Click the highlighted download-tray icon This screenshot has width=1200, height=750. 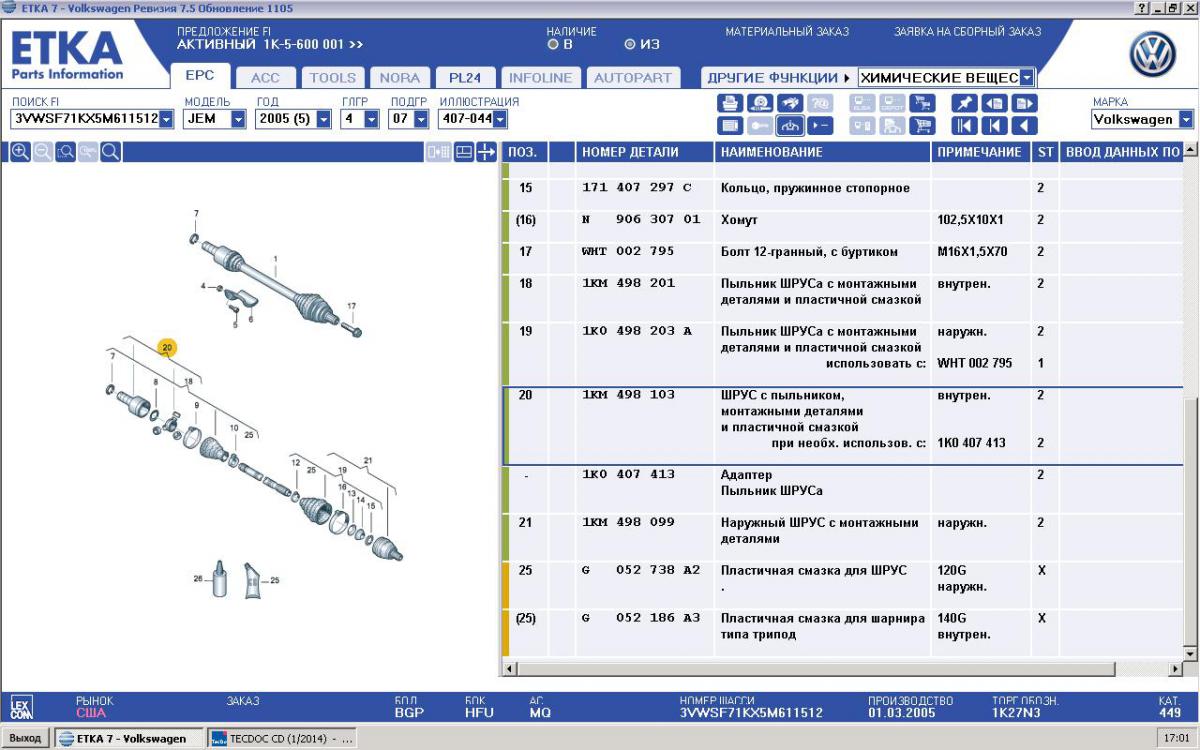[790, 126]
